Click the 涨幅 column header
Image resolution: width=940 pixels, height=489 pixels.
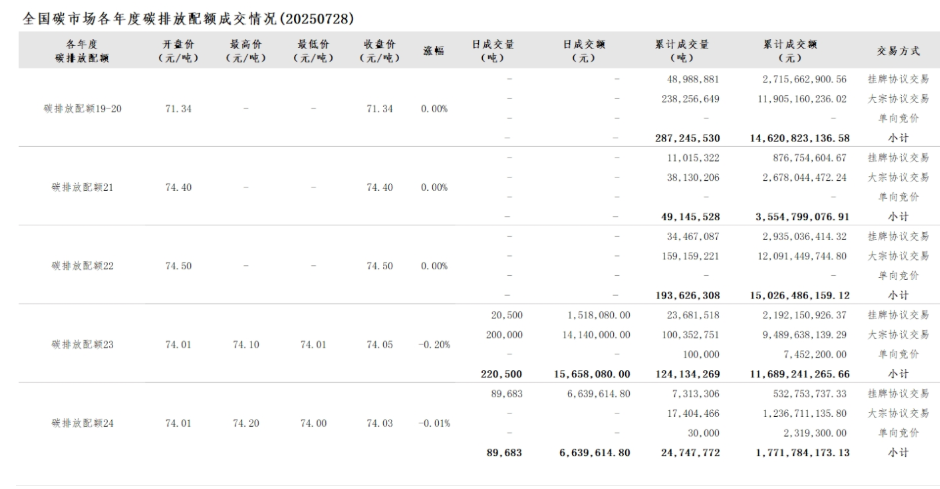tap(433, 52)
